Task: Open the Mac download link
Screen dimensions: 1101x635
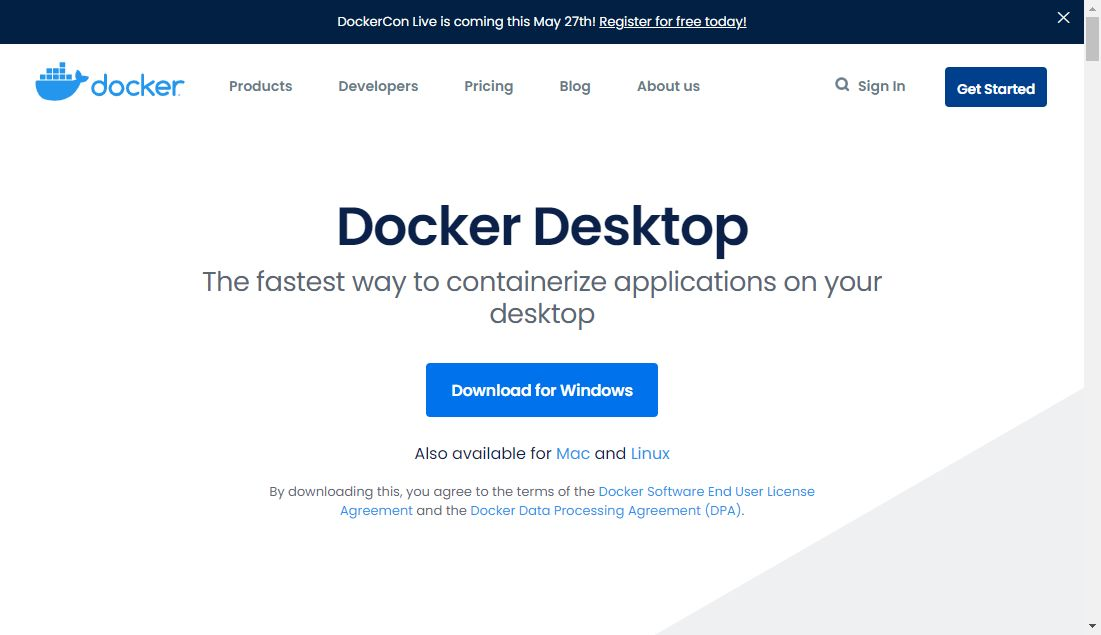Action: tap(573, 453)
